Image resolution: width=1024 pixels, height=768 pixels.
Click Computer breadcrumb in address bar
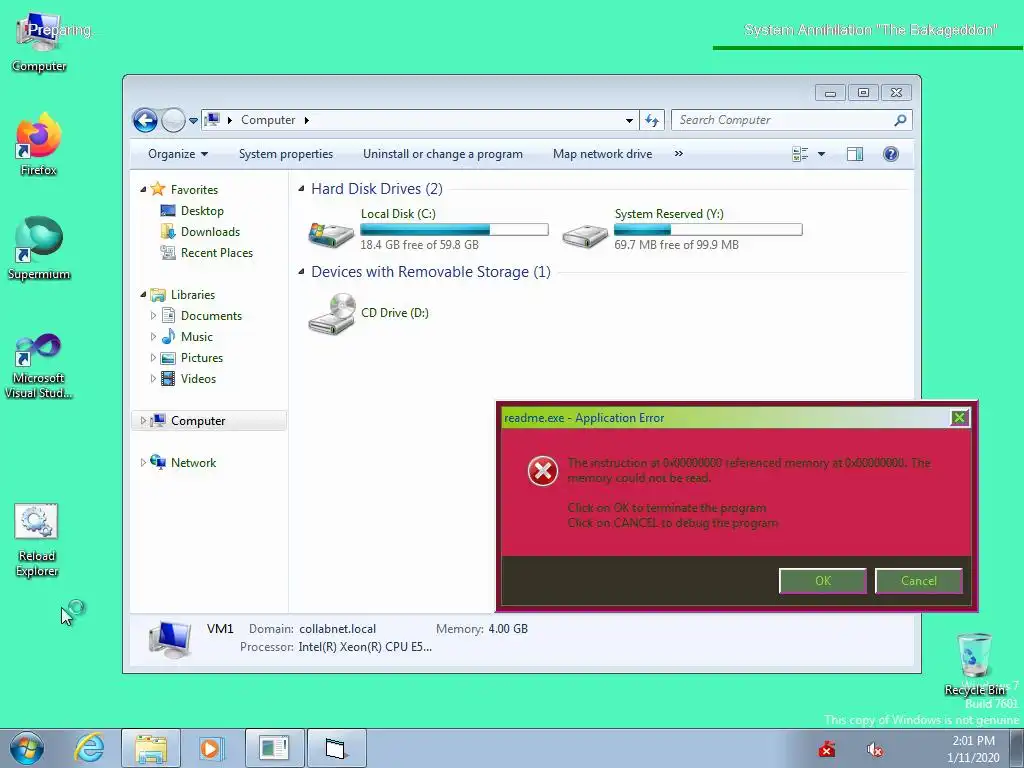268,120
